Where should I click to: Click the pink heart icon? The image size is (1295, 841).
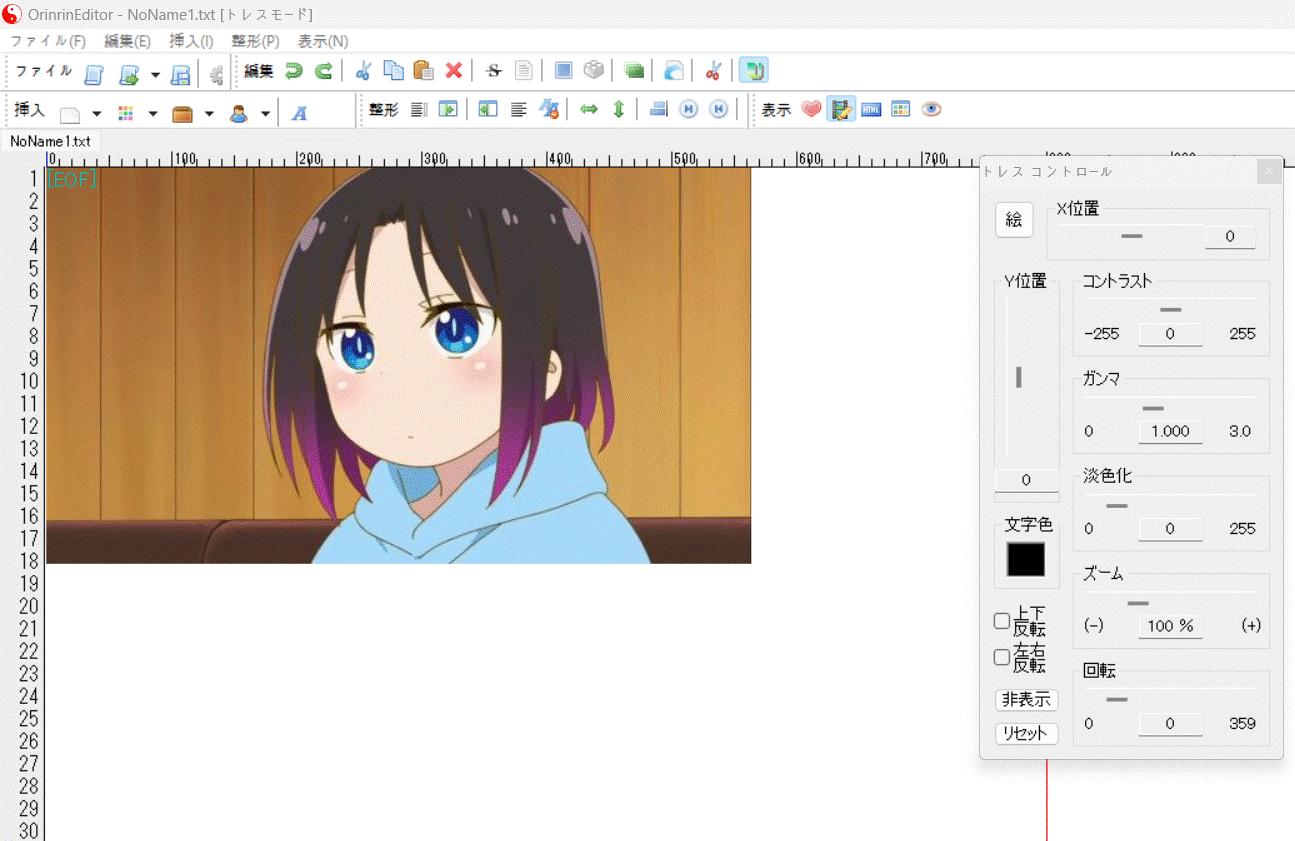click(811, 110)
